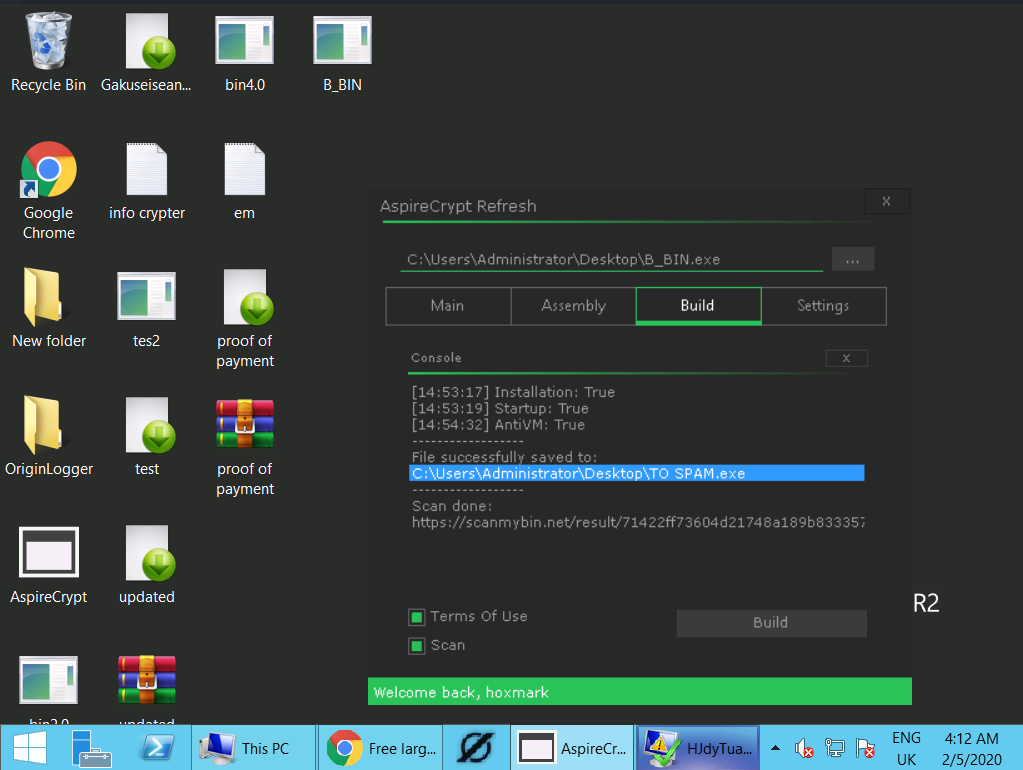Screen dimensions: 1023x770
Task: Open the taskbar clock showing 4:12 AM
Action: 971,748
